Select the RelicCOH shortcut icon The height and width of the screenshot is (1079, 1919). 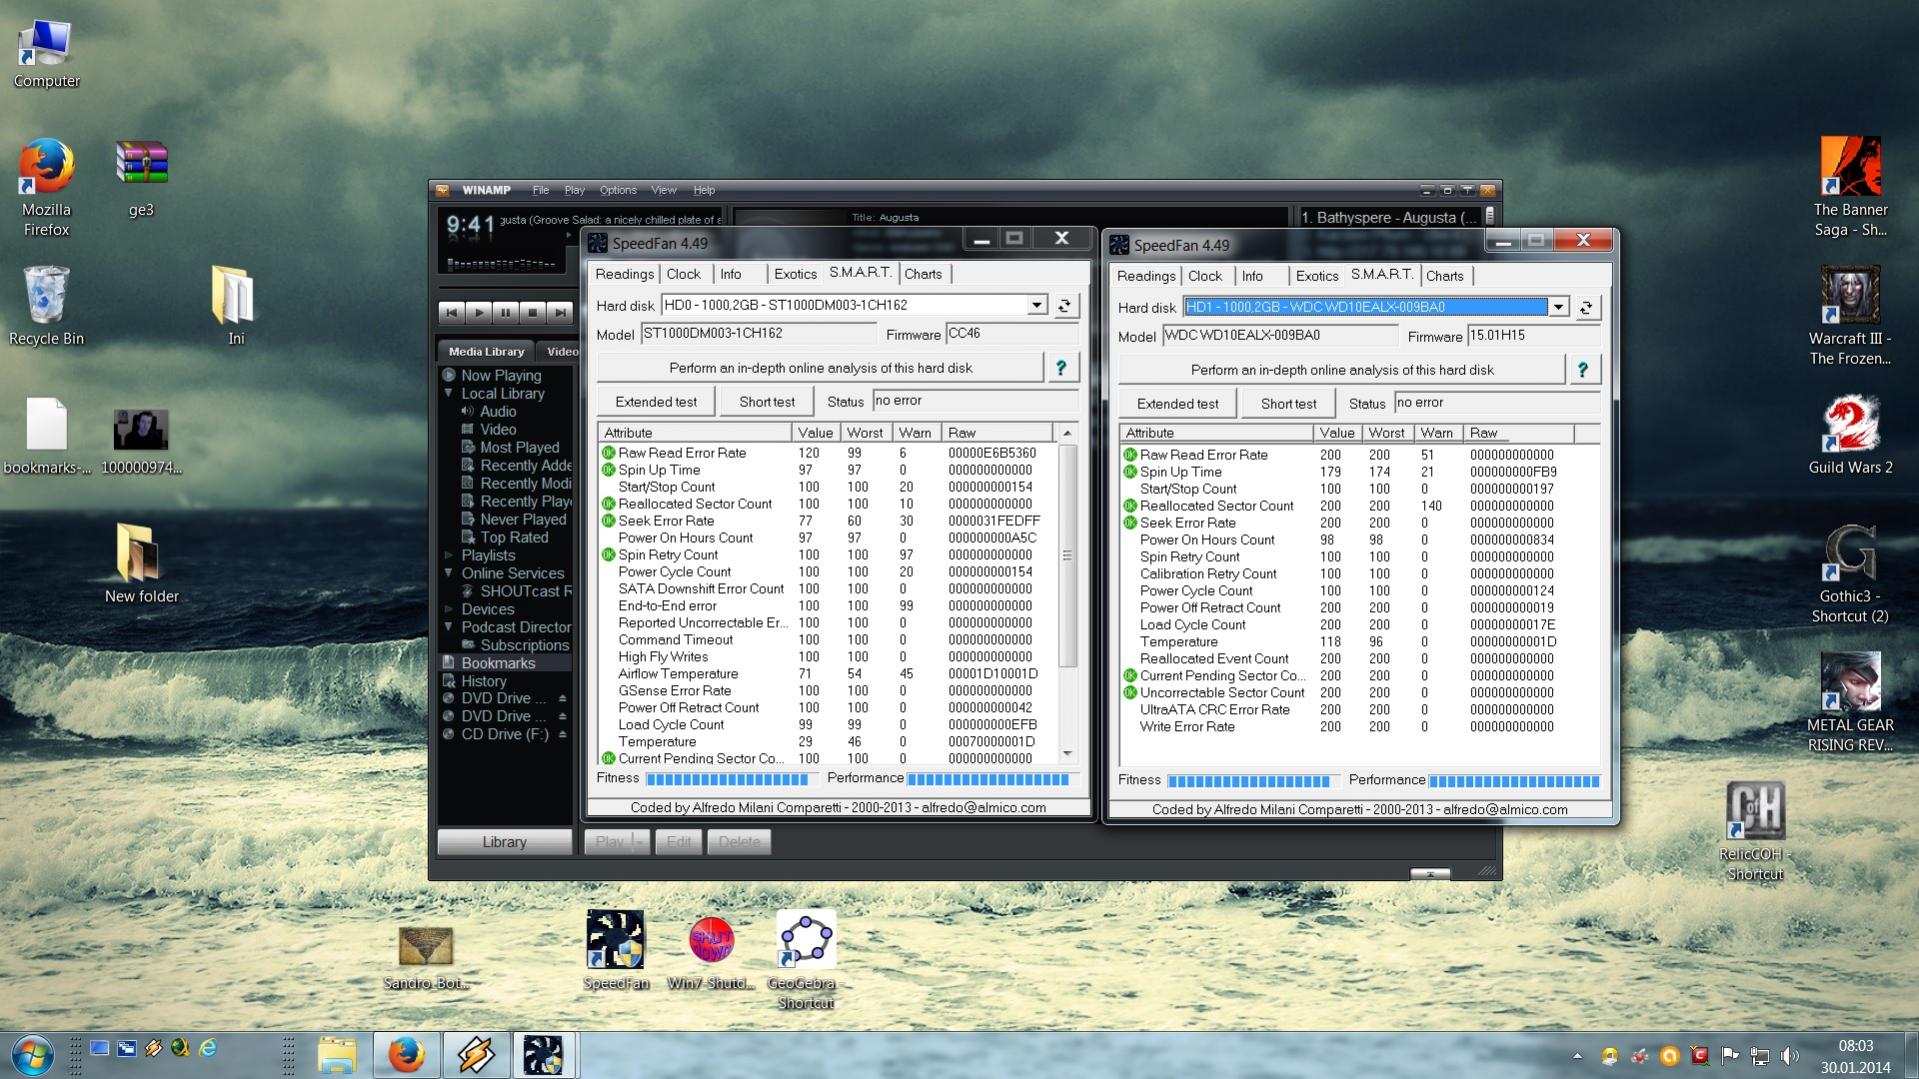(x=1756, y=832)
